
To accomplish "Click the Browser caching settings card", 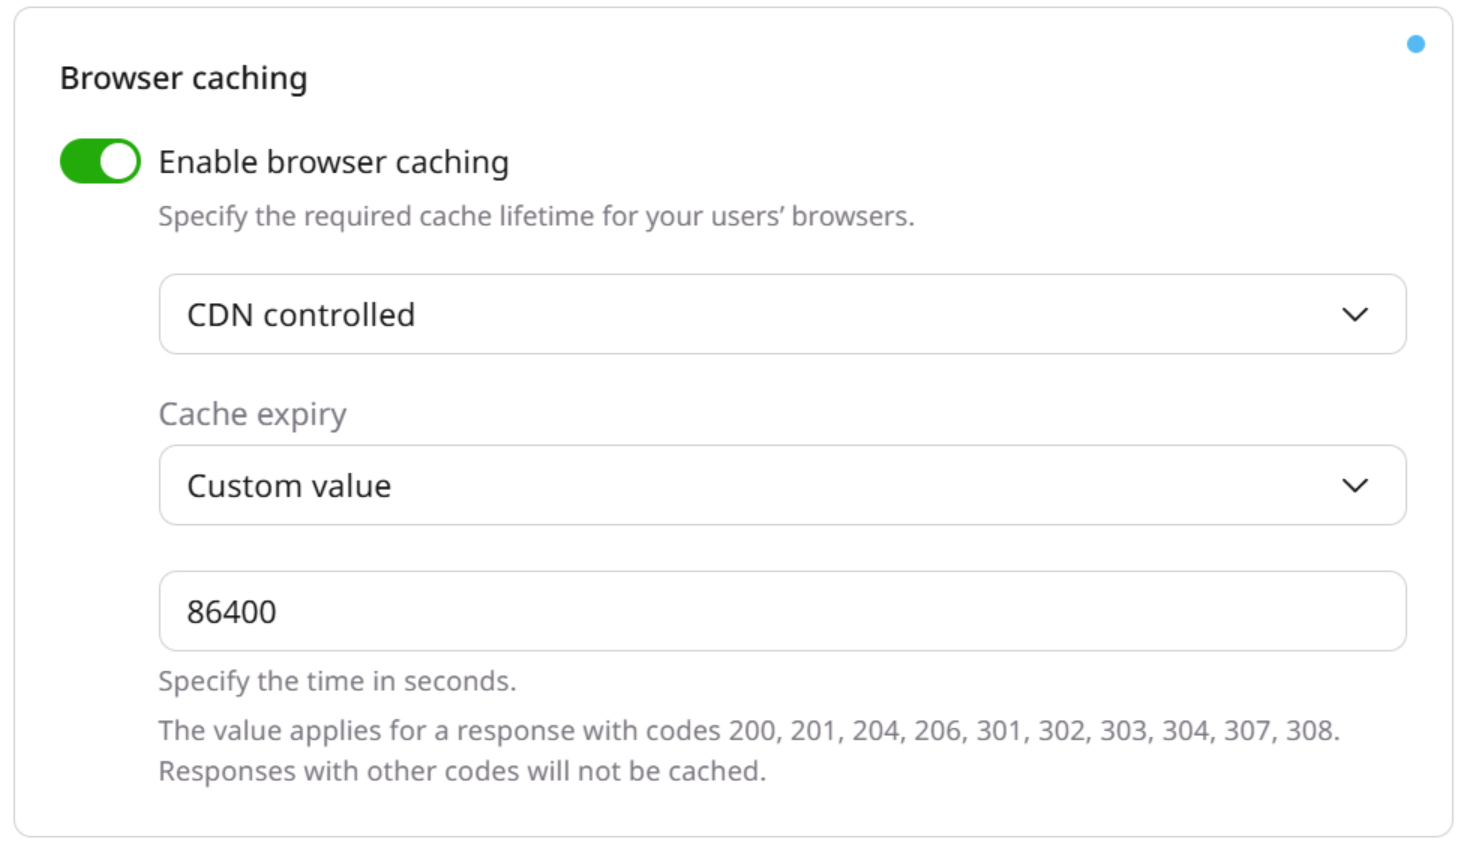I will 733,420.
